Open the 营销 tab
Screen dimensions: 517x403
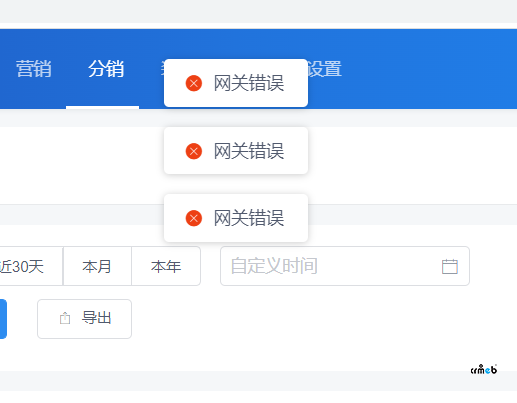(x=34, y=69)
